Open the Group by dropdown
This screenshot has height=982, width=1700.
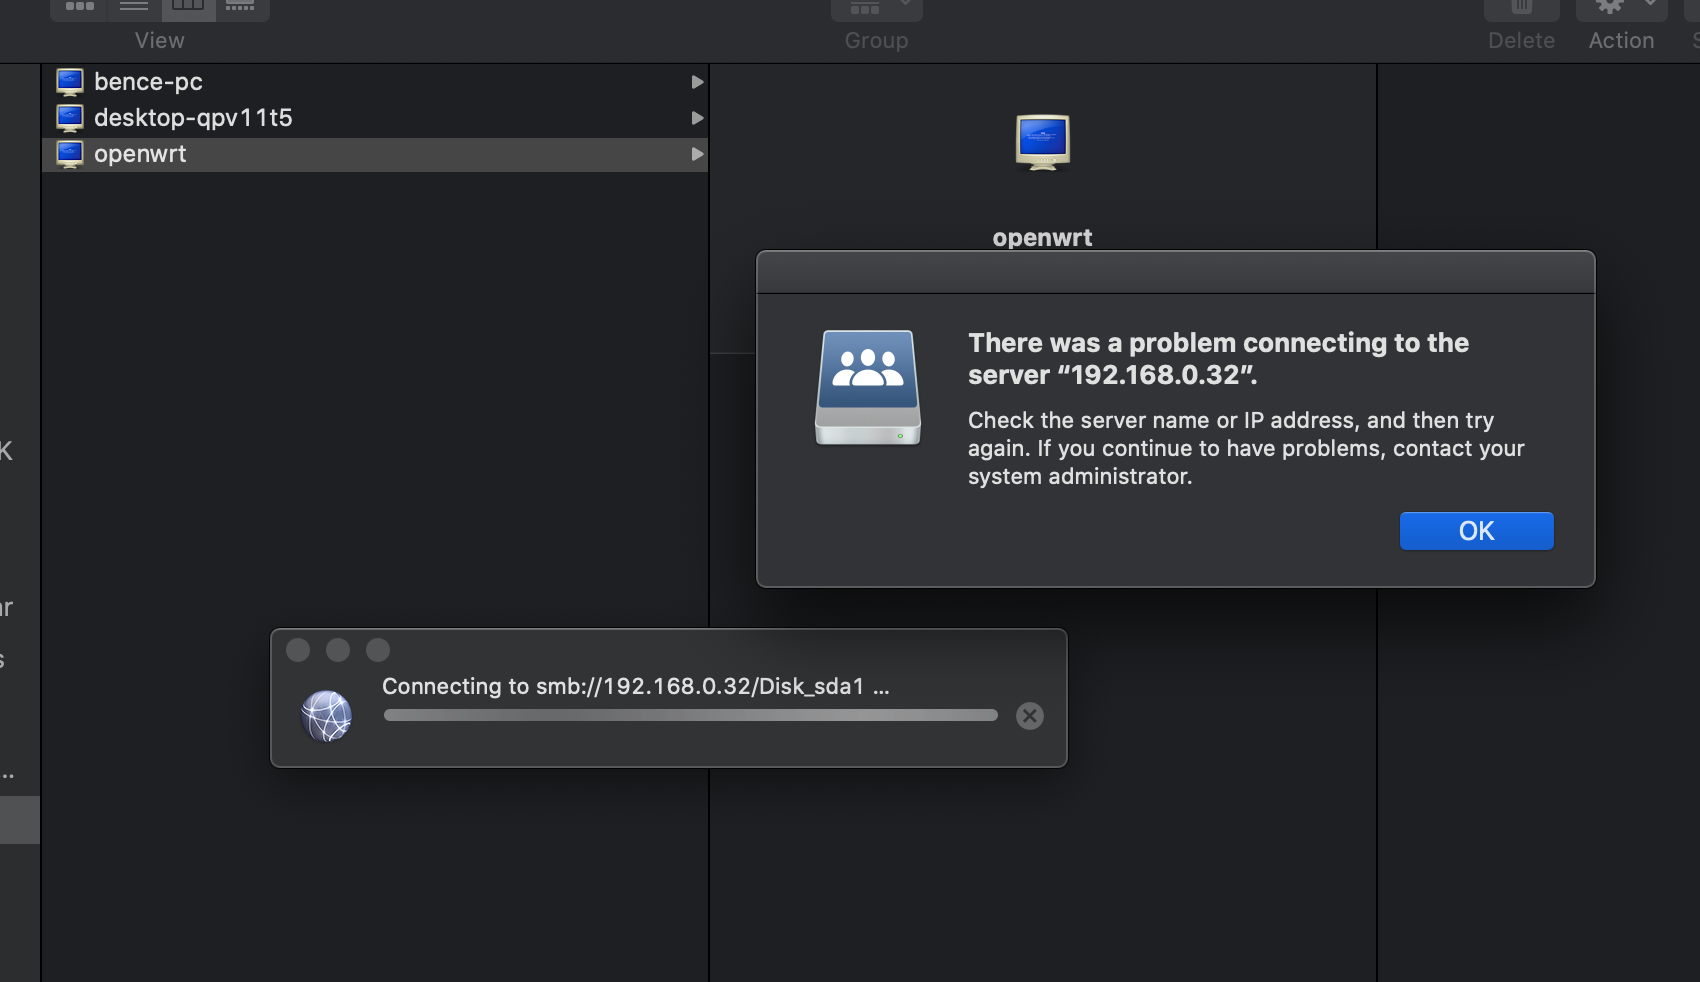point(876,9)
